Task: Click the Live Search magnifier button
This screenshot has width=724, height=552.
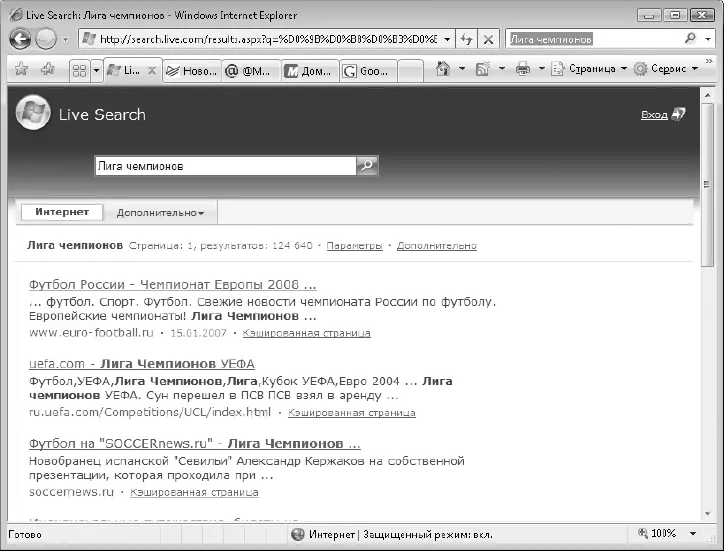Action: tap(367, 166)
